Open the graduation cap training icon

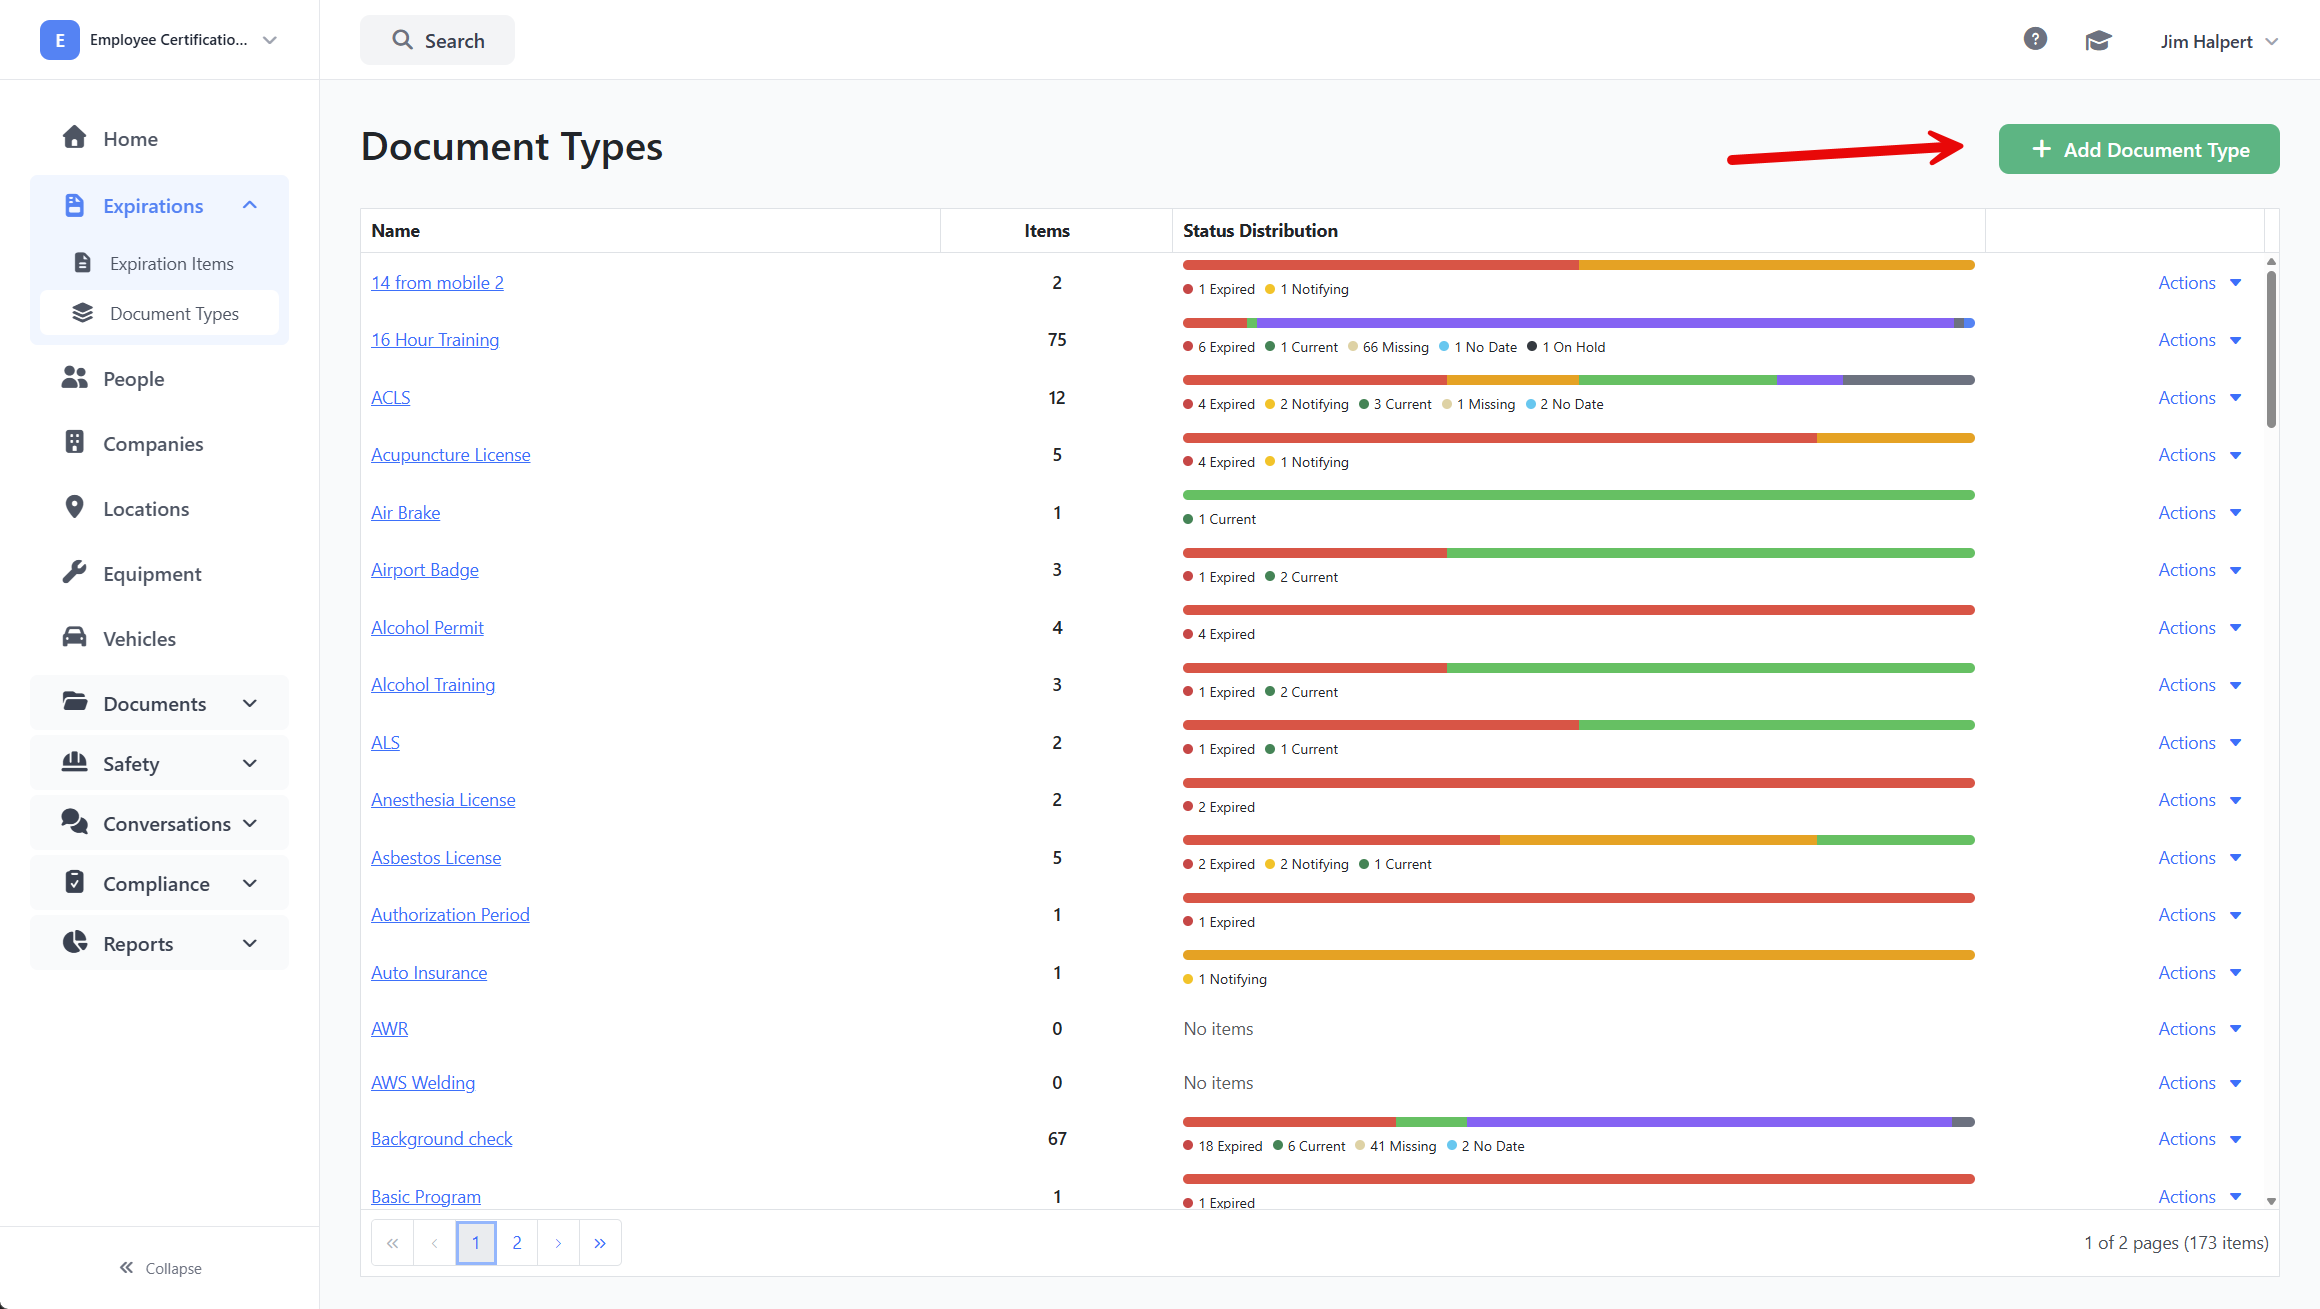[x=2098, y=40]
